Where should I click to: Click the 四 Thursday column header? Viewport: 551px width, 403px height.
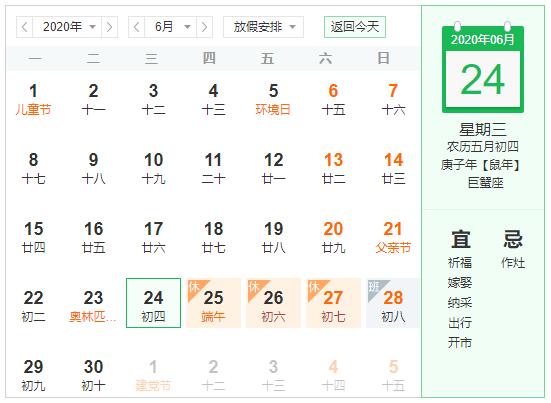point(209,58)
